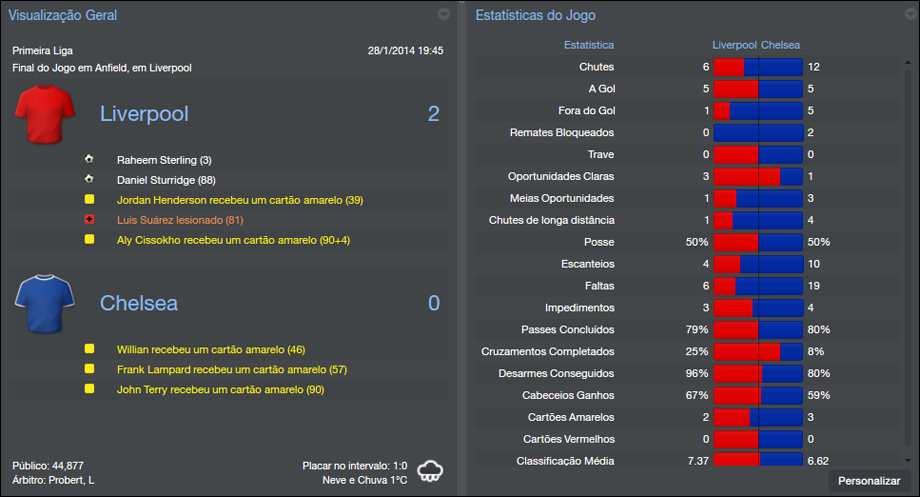Click the snow and rain weather icon

pos(430,471)
